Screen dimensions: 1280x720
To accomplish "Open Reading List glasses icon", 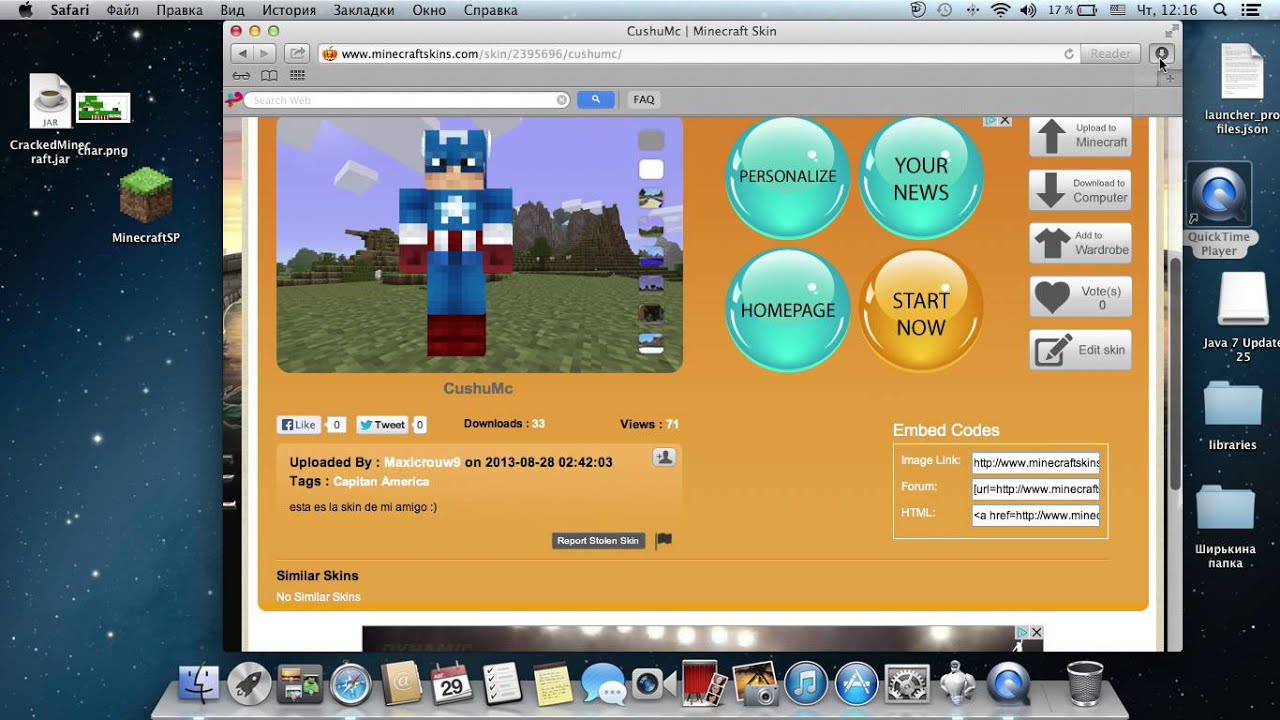I will click(241, 75).
